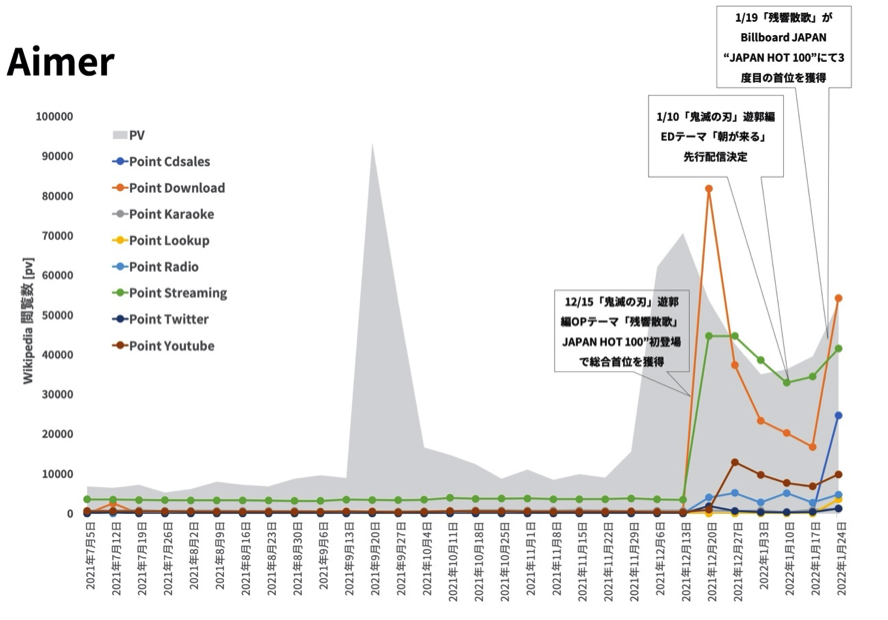Click the green Point Streaming legend marker

tap(119, 293)
